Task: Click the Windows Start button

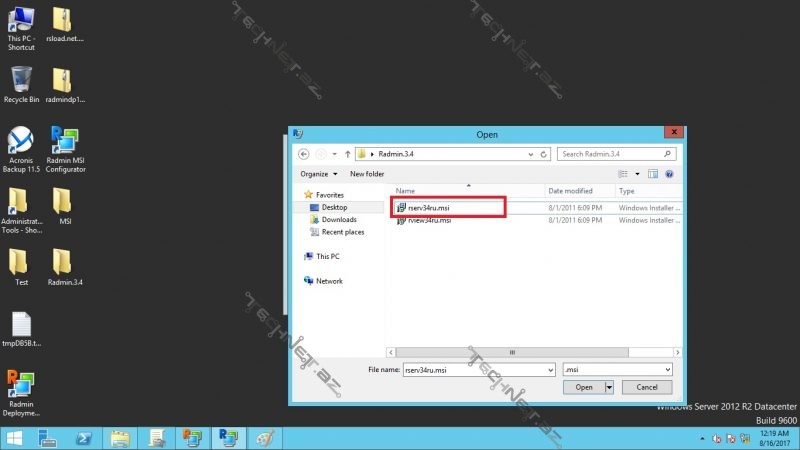Action: (x=15, y=438)
